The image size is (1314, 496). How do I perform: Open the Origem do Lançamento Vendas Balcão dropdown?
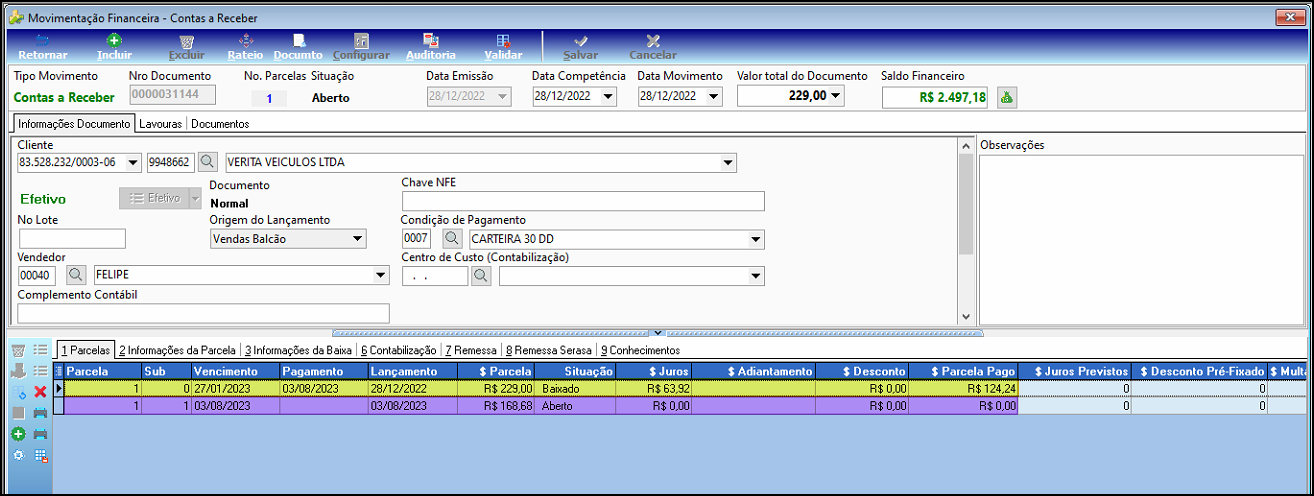pos(358,239)
